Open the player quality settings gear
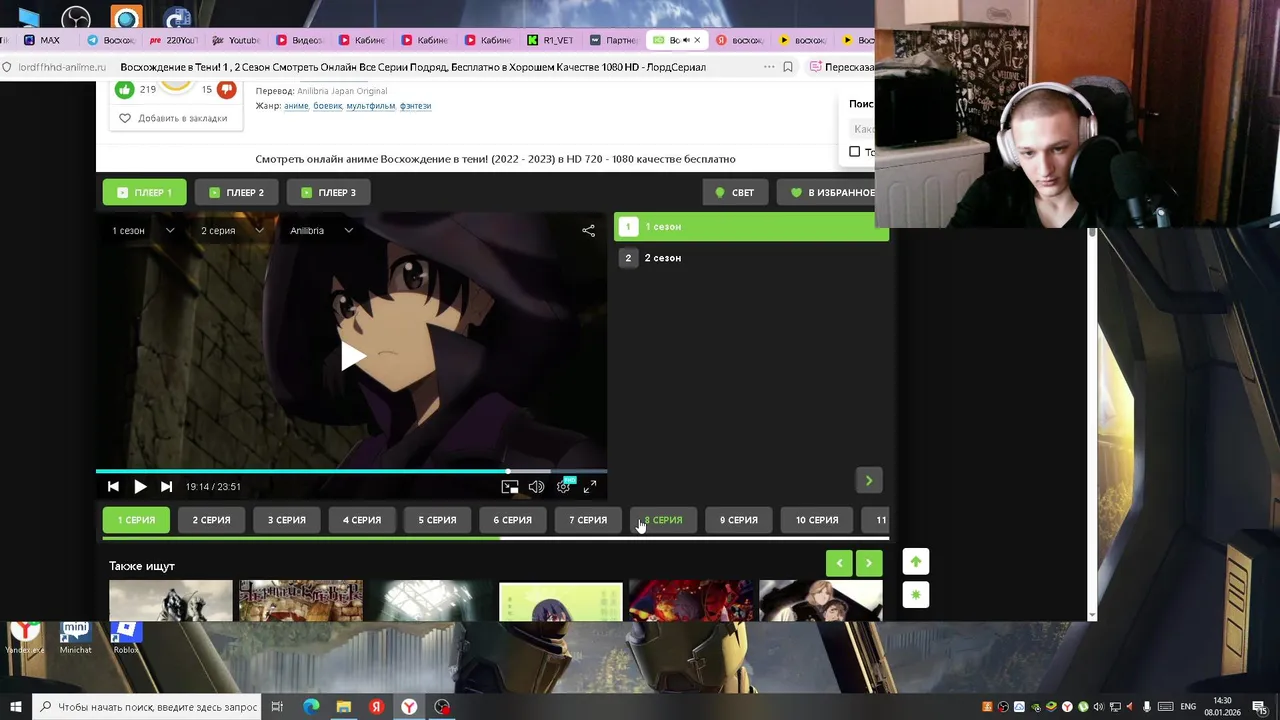The width and height of the screenshot is (1280, 720). 564,487
